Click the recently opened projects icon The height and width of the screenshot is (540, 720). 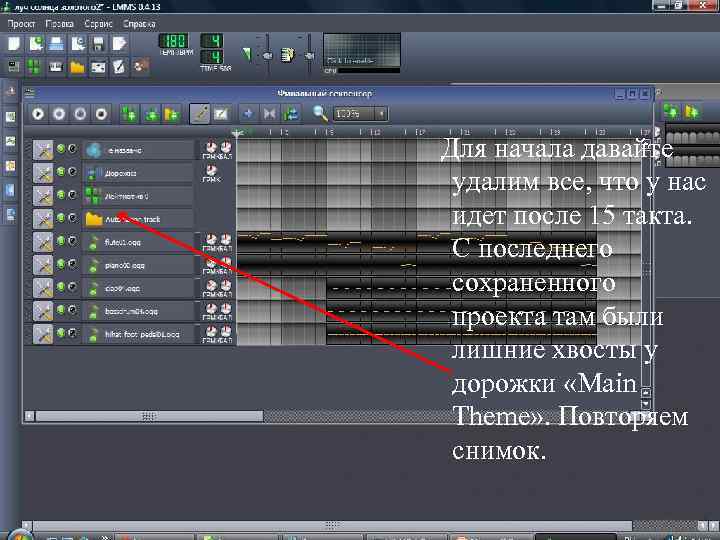[x=78, y=44]
